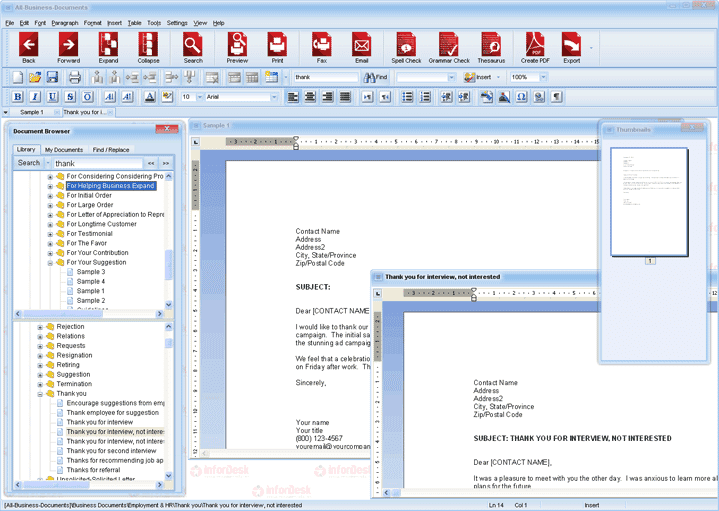The height and width of the screenshot is (511, 719).
Task: Toggle align right
Action: pos(328,97)
